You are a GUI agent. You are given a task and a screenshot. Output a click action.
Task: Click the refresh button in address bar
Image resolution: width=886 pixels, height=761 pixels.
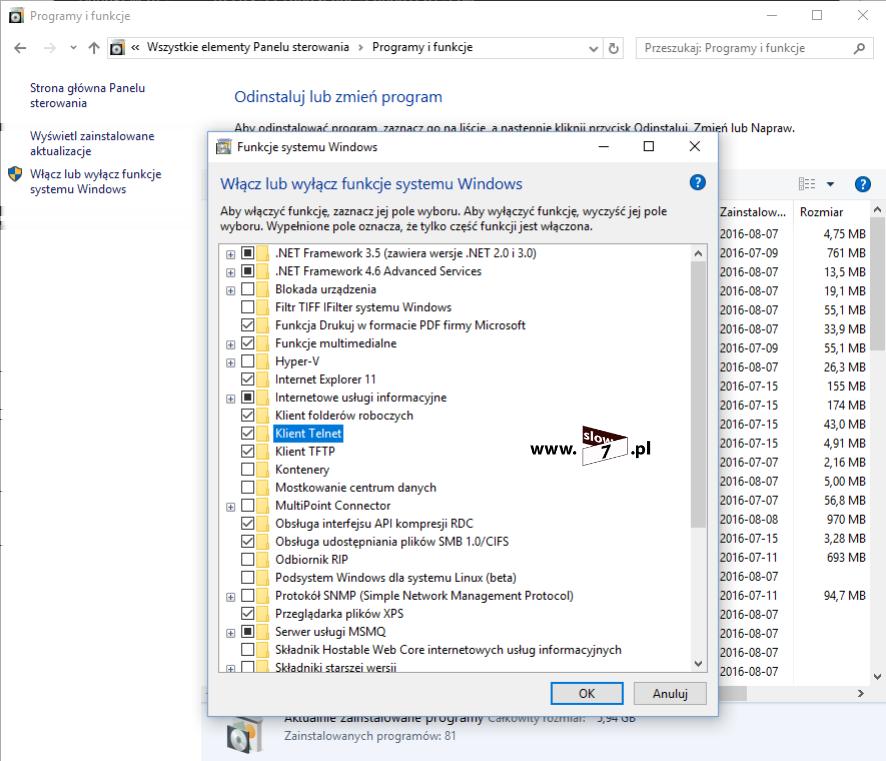(614, 49)
